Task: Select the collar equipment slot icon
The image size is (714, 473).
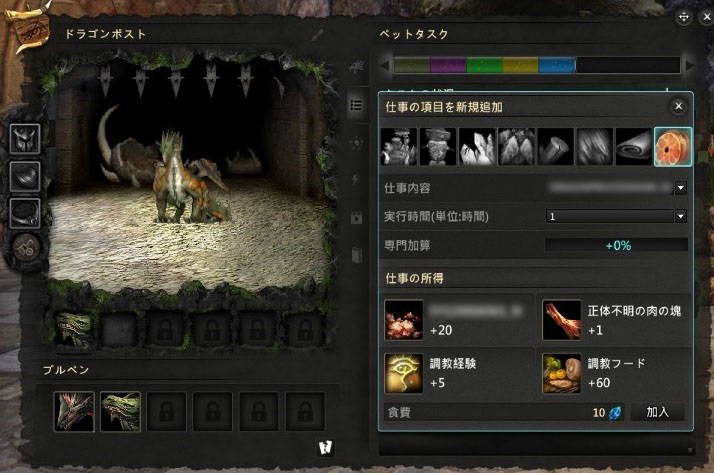Action: 25,213
